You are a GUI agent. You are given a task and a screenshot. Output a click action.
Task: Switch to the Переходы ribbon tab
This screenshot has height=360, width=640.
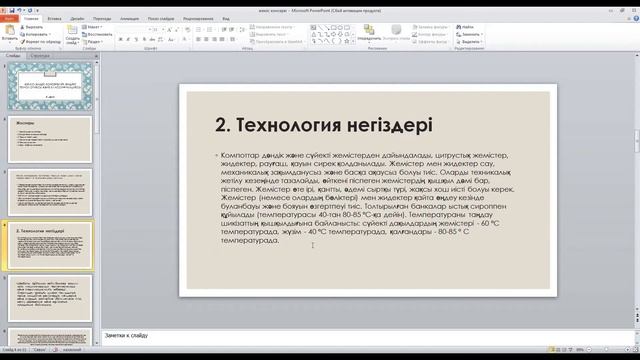[102, 19]
